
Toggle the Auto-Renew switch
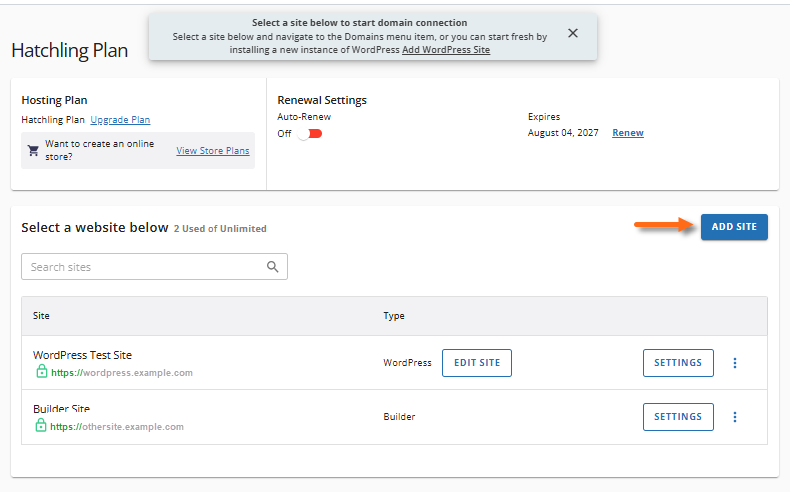309,133
